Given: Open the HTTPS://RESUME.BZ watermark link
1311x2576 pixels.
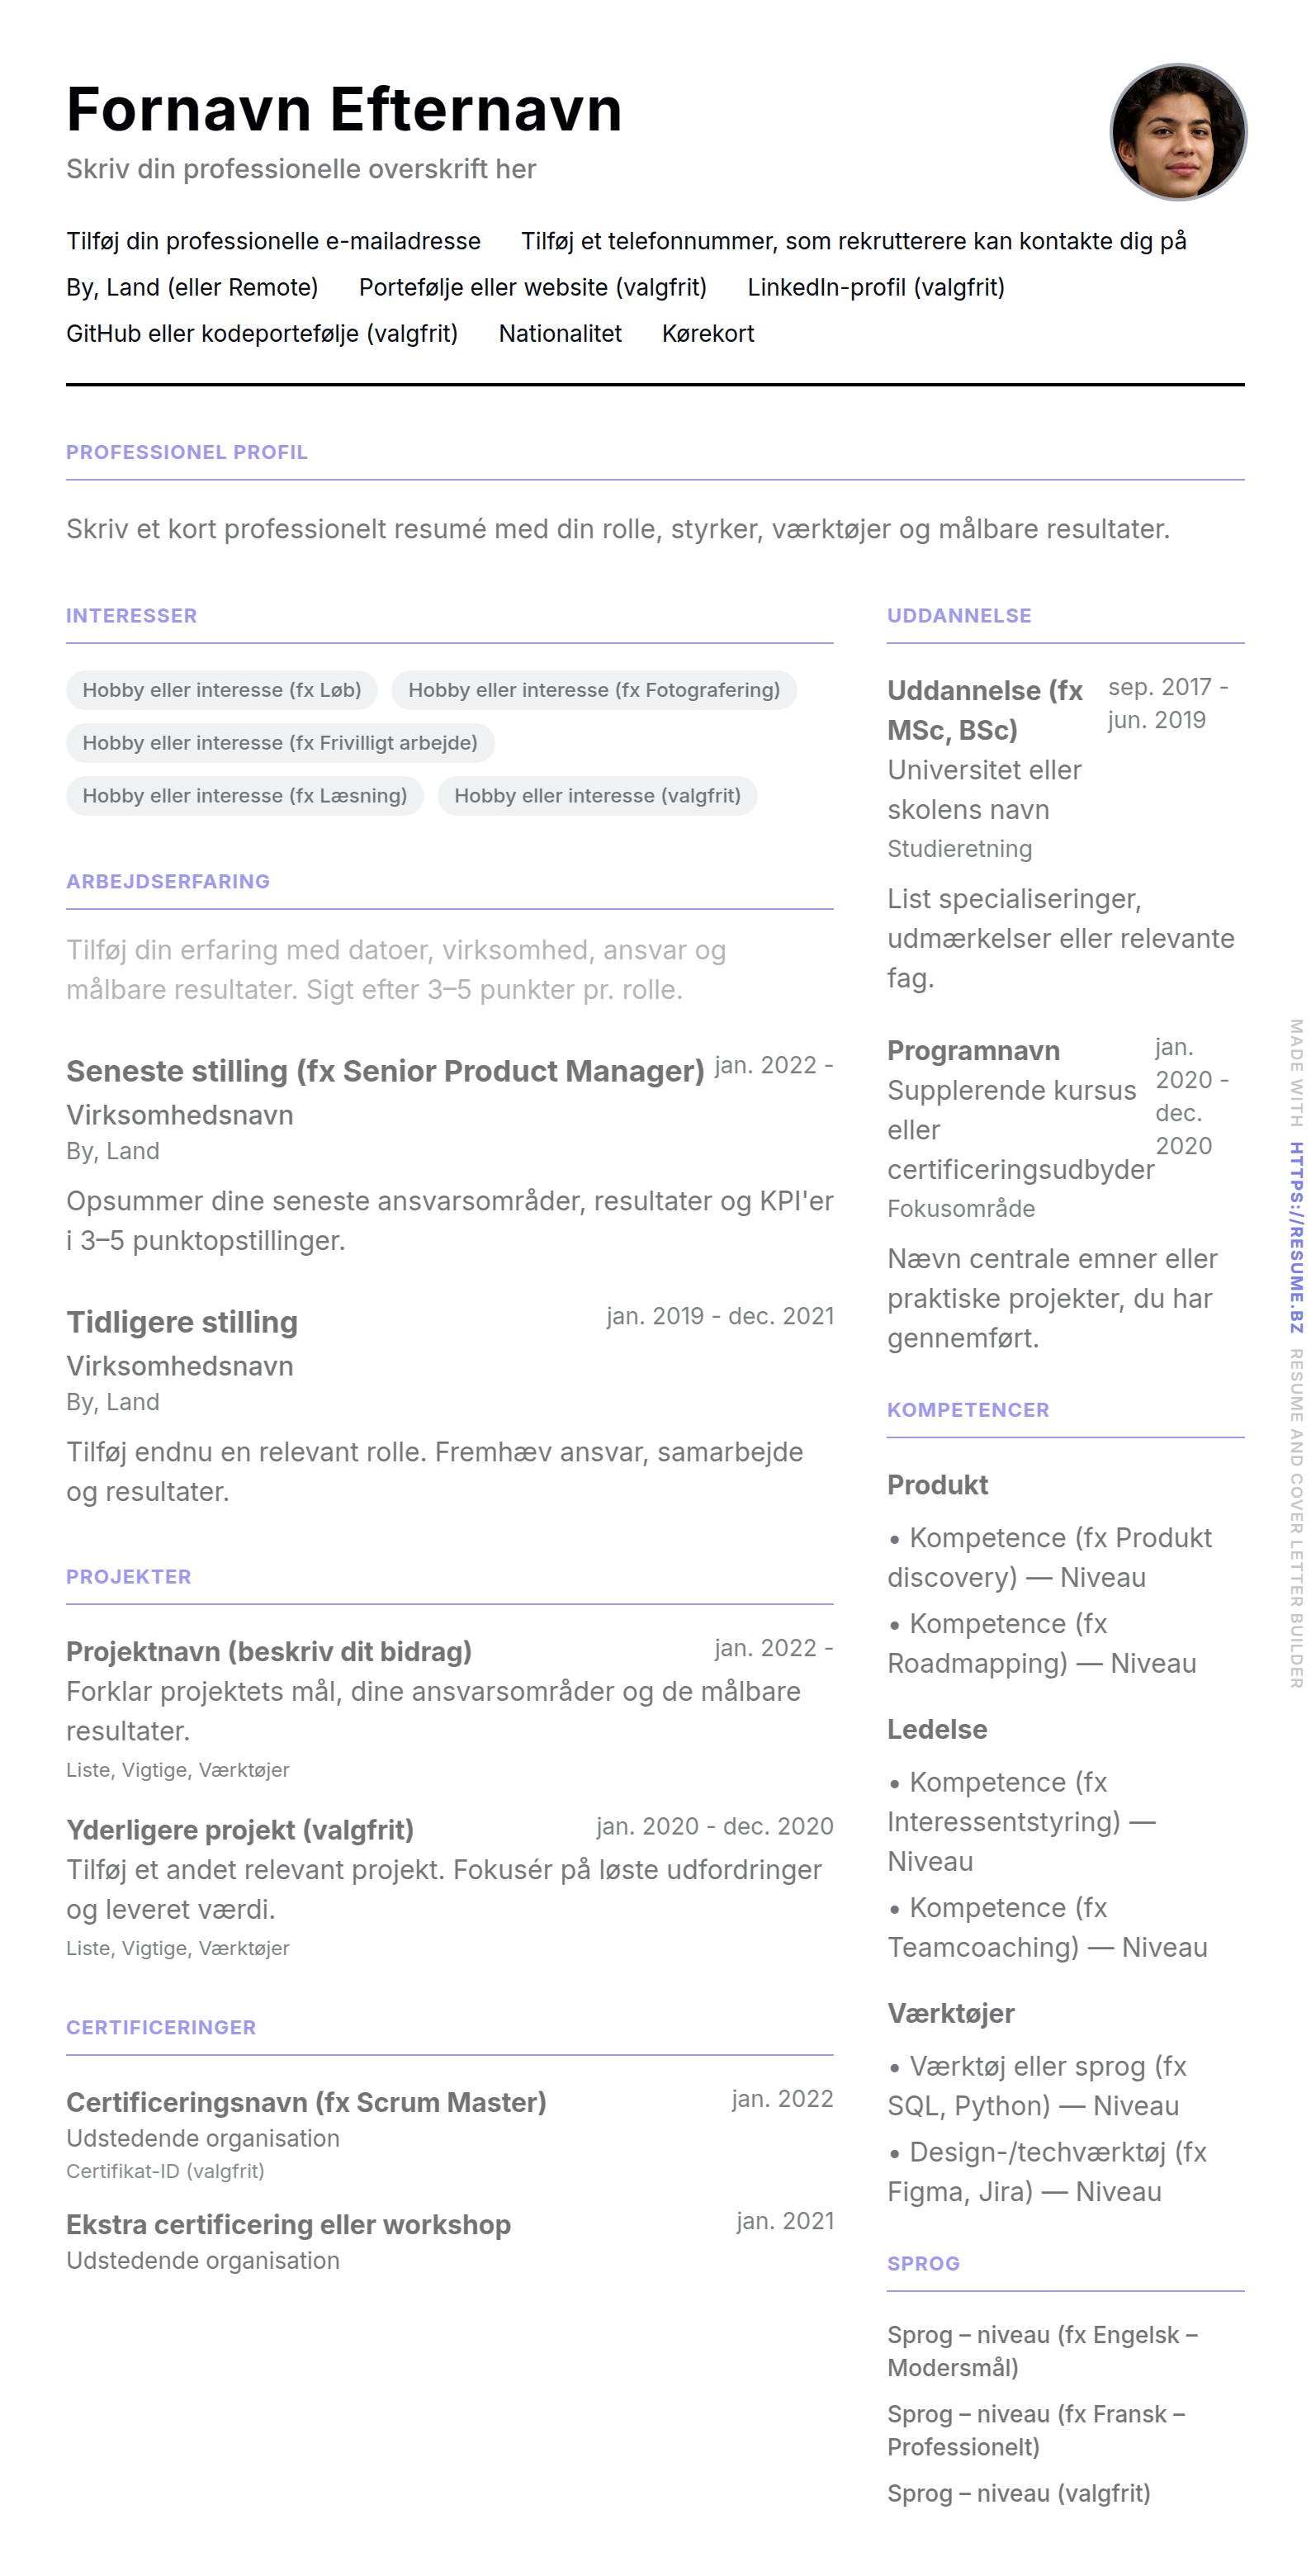Looking at the screenshot, I should (x=1295, y=1237).
